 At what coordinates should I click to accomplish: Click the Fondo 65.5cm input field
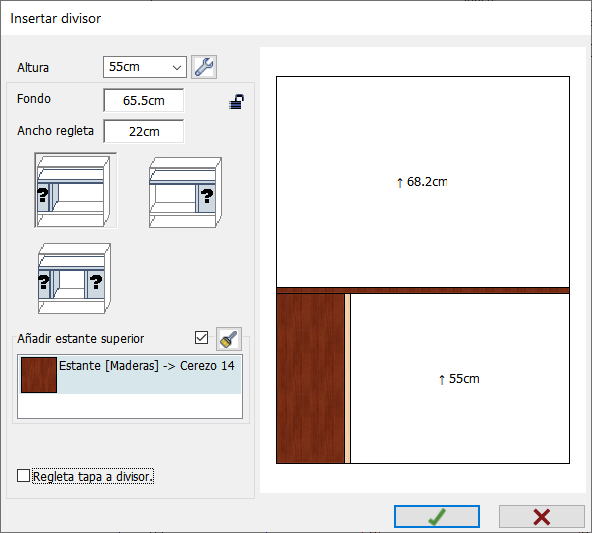[143, 100]
